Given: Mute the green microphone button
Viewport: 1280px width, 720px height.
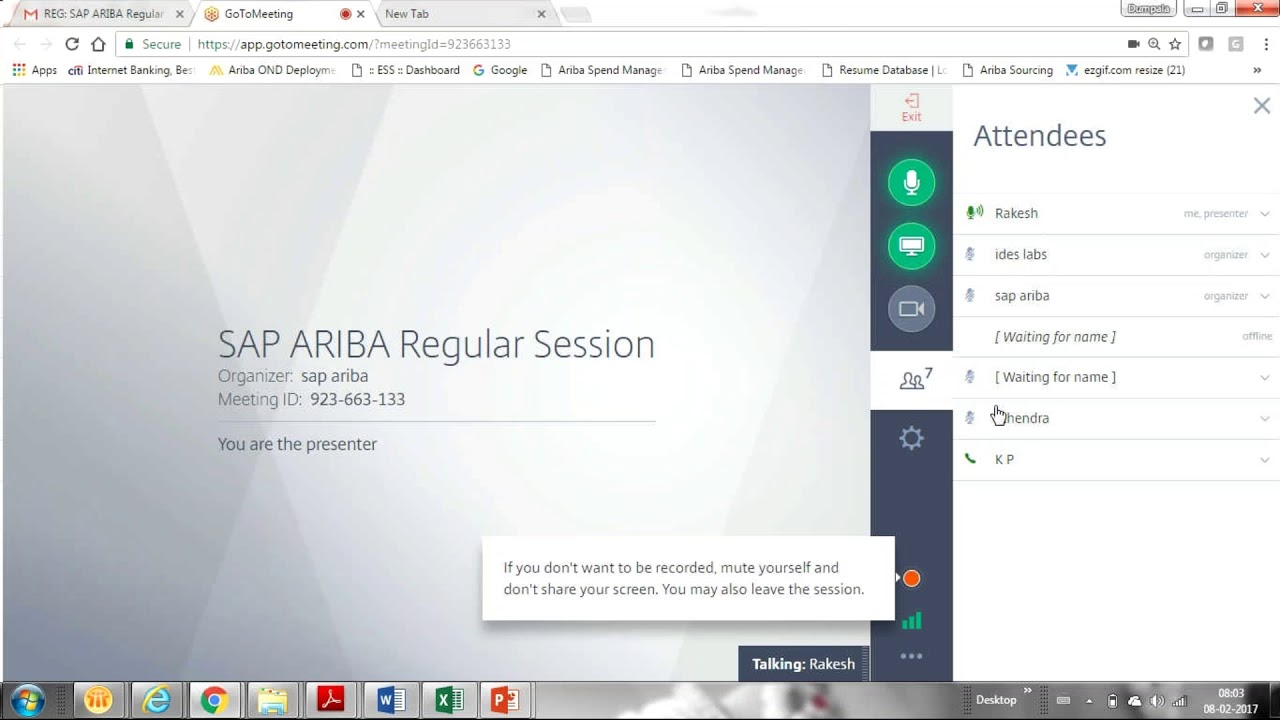Looking at the screenshot, I should click(911, 182).
